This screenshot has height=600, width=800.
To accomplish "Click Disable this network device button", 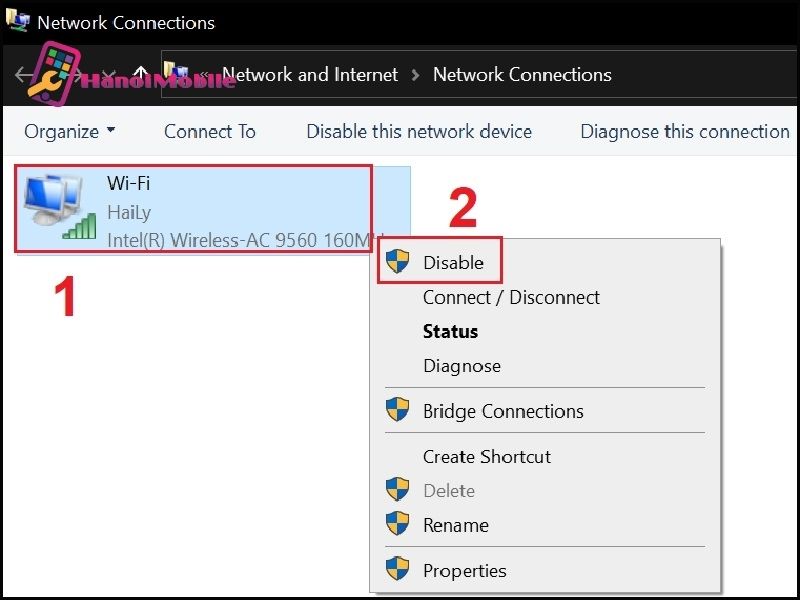I will pyautogui.click(x=419, y=132).
